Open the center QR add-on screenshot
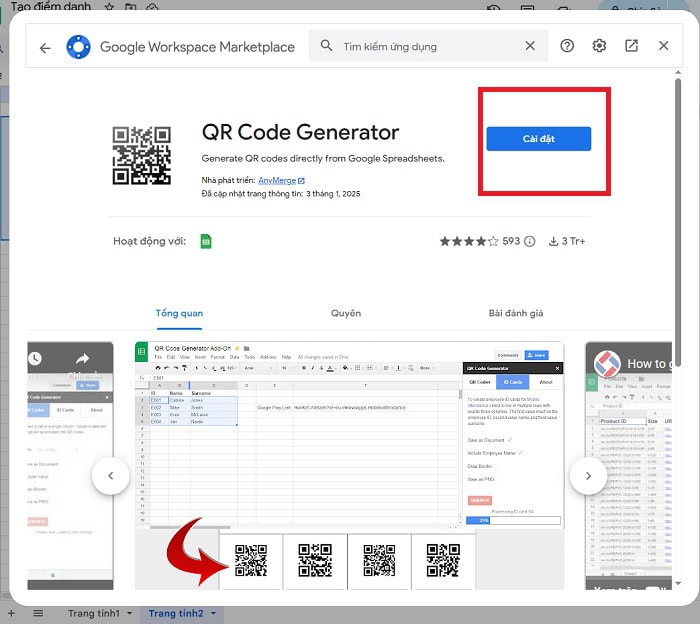Image resolution: width=700 pixels, height=624 pixels. tap(350, 466)
